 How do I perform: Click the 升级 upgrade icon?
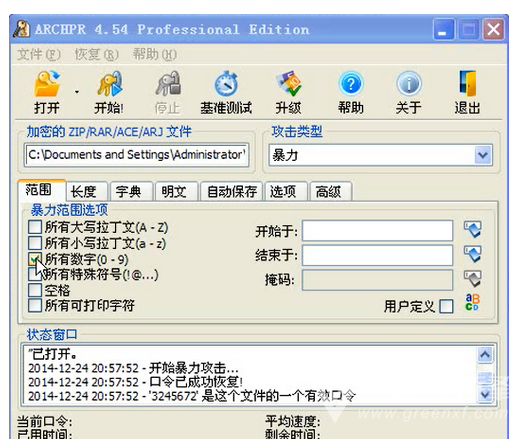[x=288, y=84]
